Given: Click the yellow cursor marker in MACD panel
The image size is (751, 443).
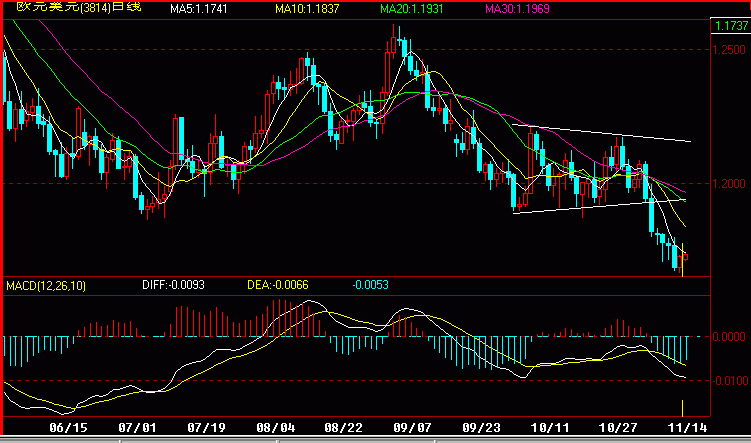Looking at the screenshot, I should click(x=682, y=408).
